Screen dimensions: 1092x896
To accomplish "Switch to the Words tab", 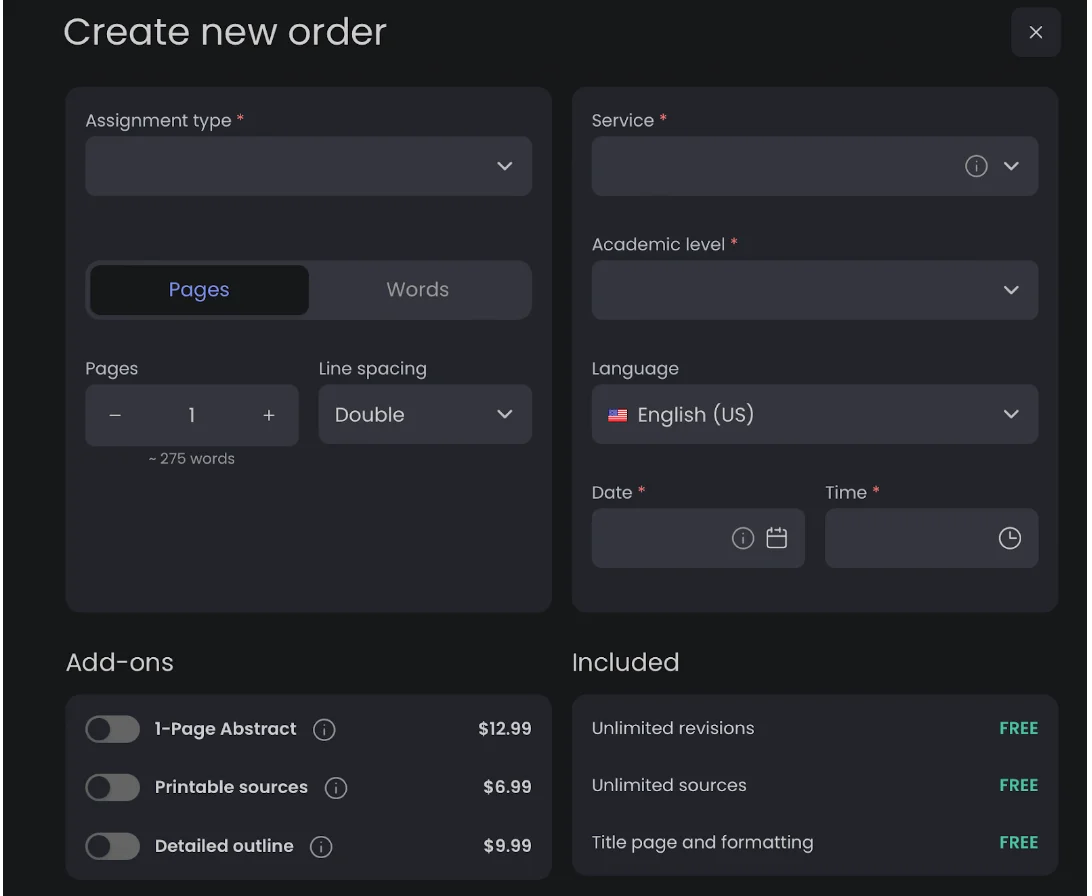I will [x=418, y=290].
